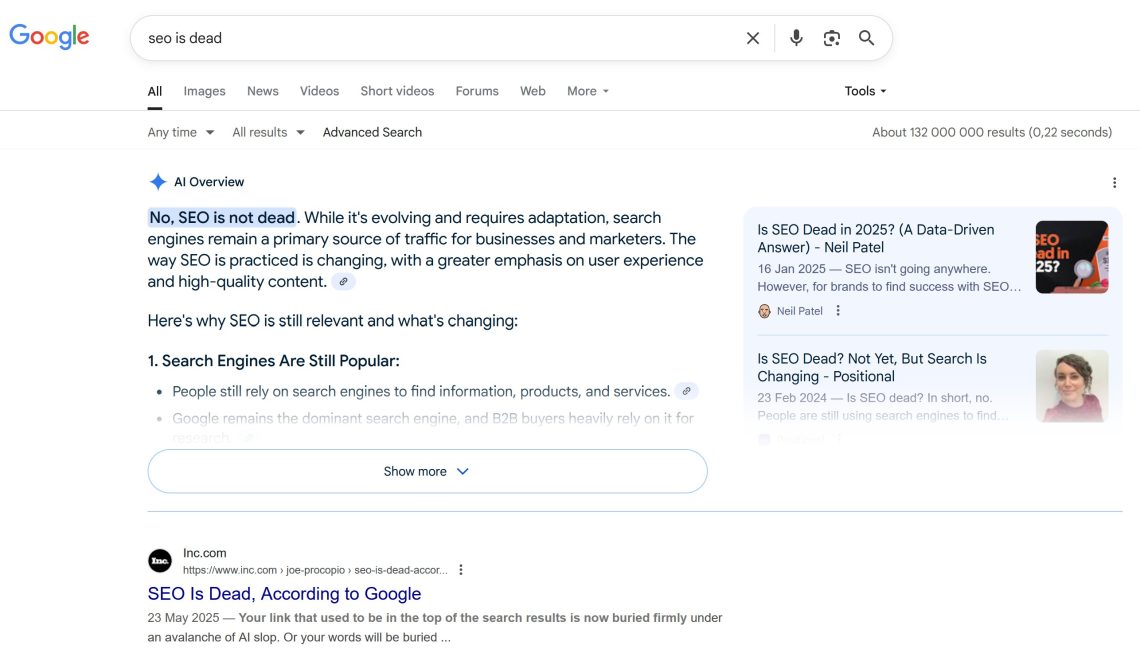Open three-dot menu next to Neil Patel

pos(838,310)
